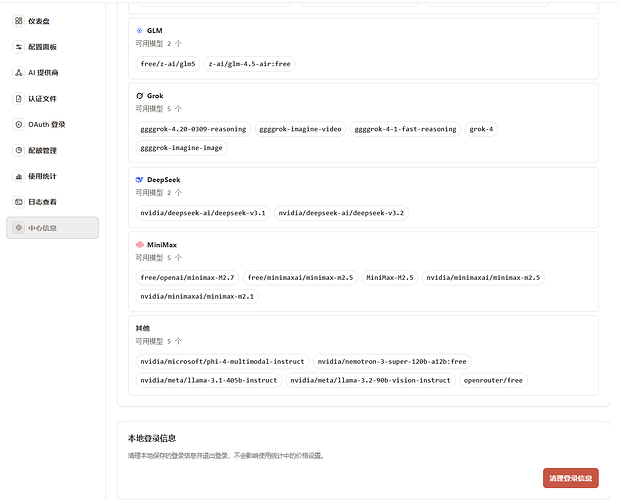This screenshot has height=500, width=619.
Task: Open 日志查看 menu item
Action: [x=53, y=202]
